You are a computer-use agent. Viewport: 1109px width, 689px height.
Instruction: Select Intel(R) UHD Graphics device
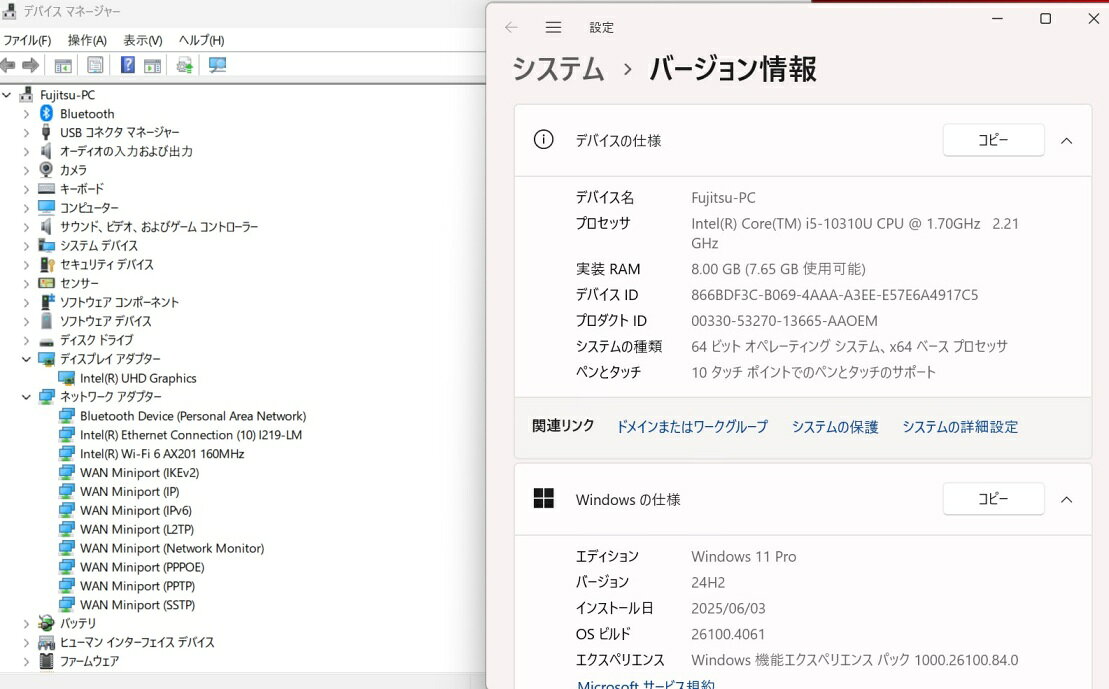(x=138, y=379)
